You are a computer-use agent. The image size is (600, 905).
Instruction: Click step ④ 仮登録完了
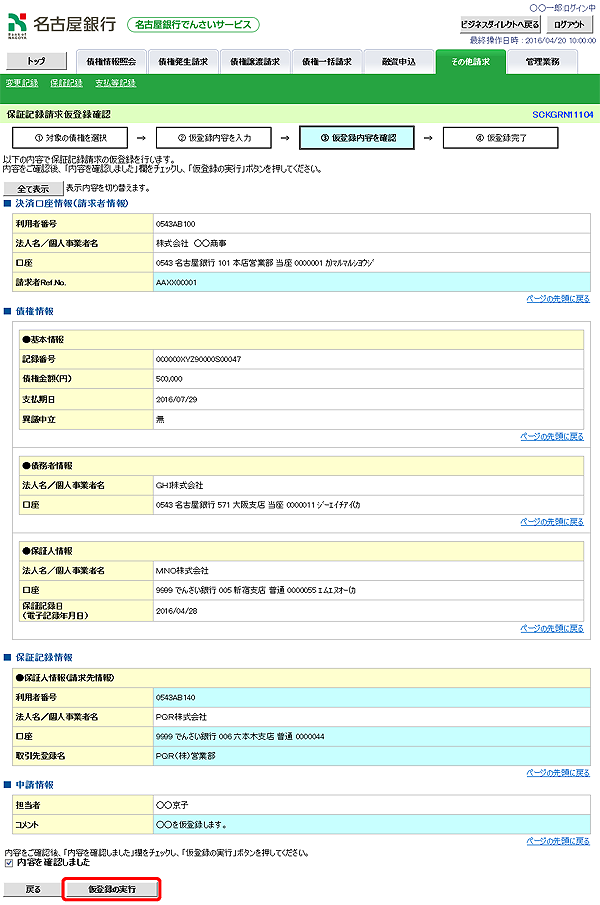pos(500,138)
